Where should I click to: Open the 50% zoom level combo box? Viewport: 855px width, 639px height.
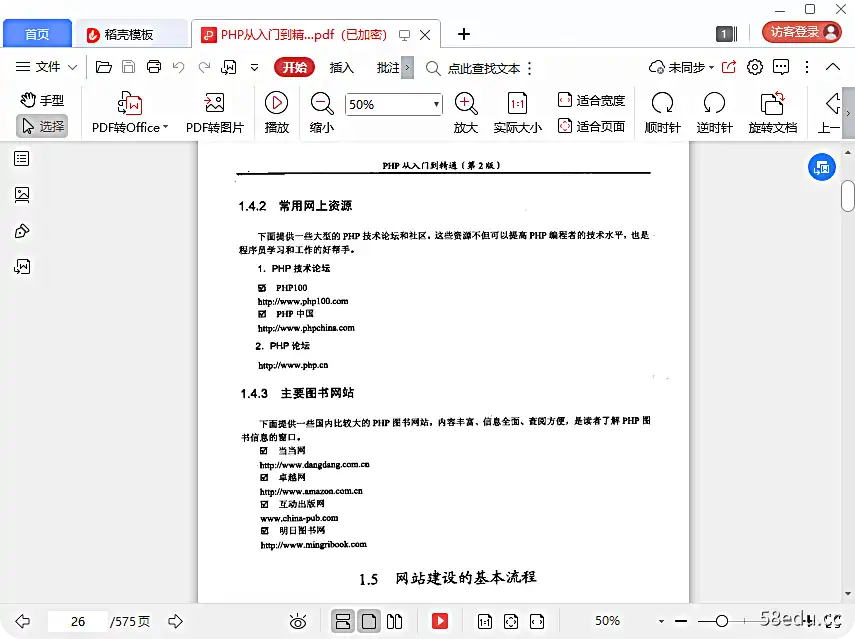[x=393, y=104]
